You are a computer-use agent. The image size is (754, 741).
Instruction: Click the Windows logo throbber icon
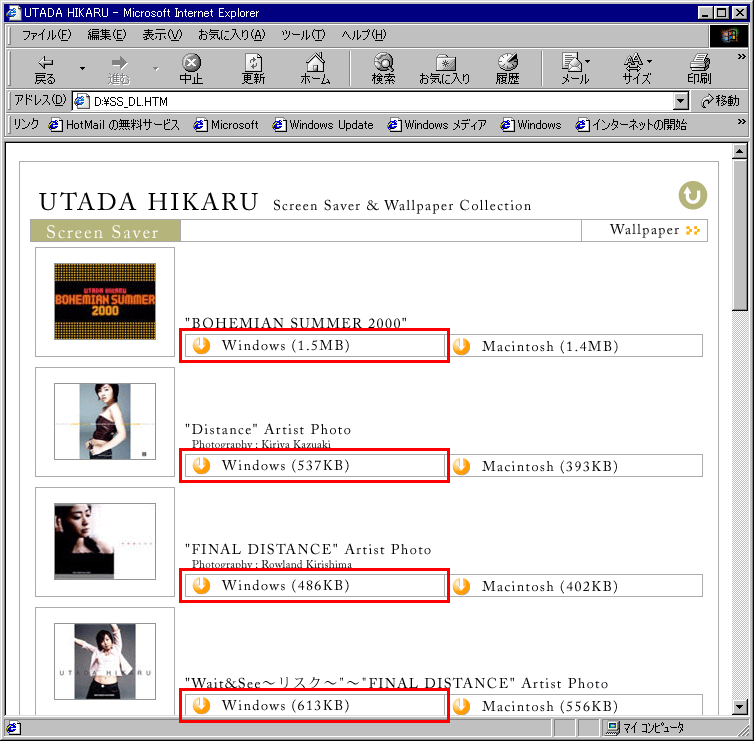(x=729, y=36)
